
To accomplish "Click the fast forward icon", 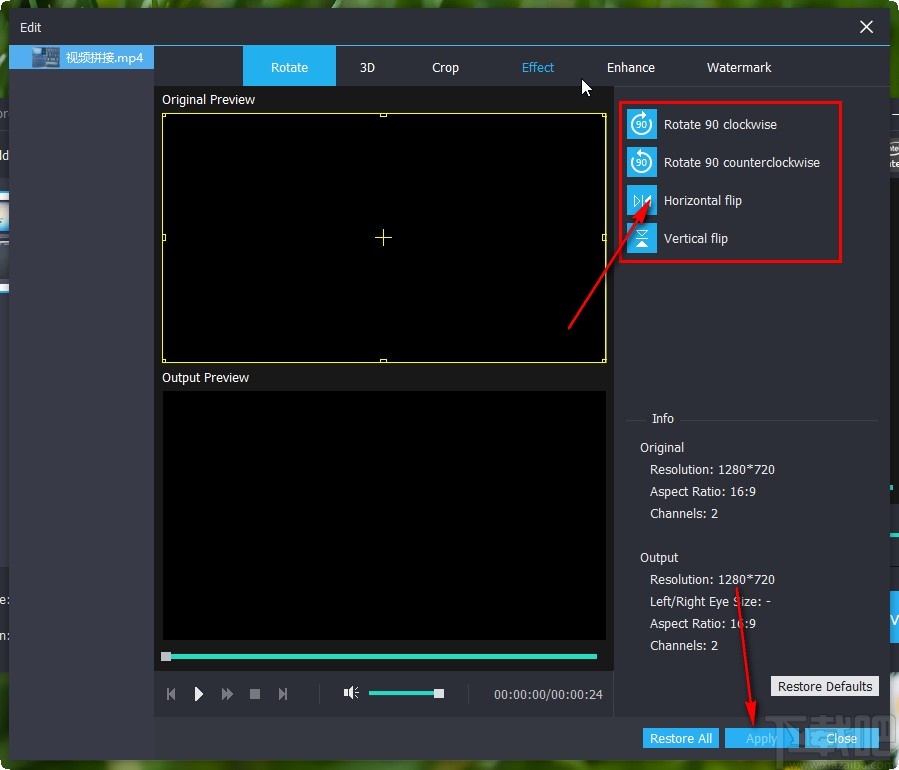I will pos(227,694).
